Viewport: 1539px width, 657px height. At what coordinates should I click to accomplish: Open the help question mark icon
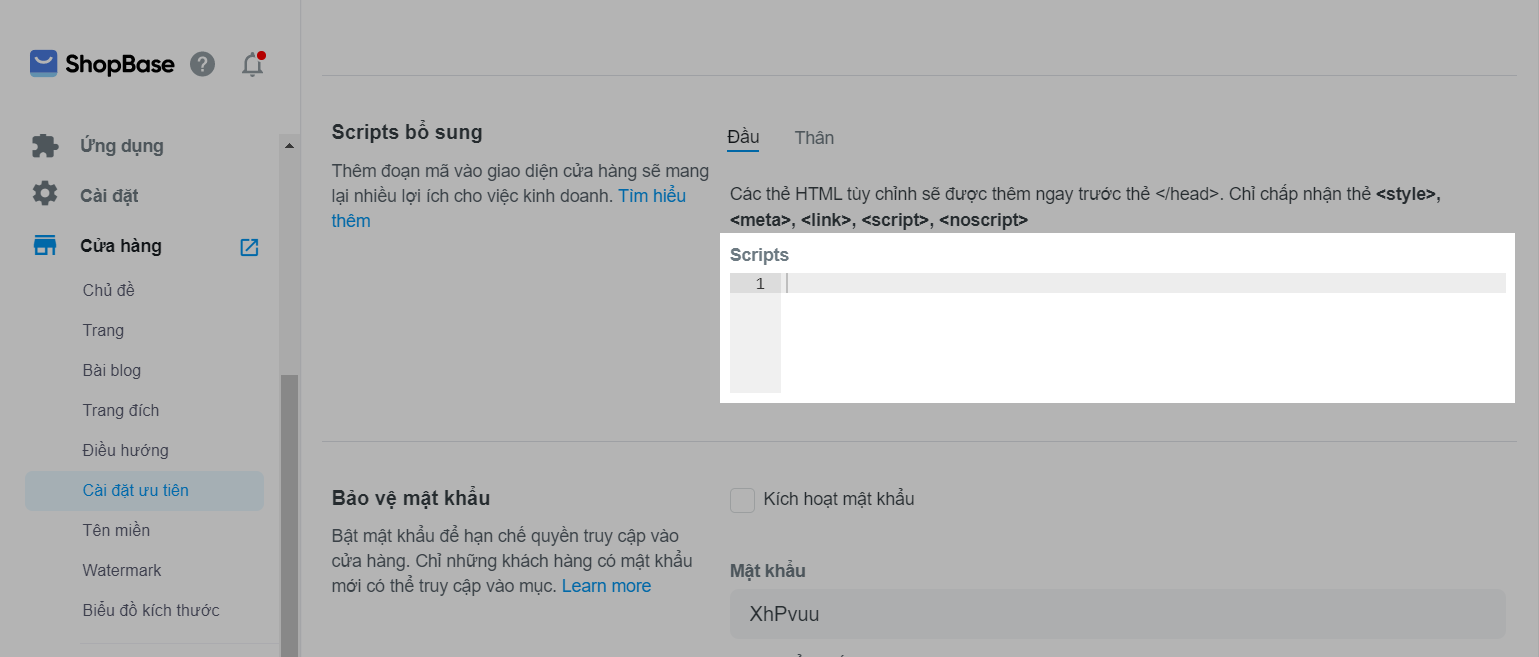(202, 65)
